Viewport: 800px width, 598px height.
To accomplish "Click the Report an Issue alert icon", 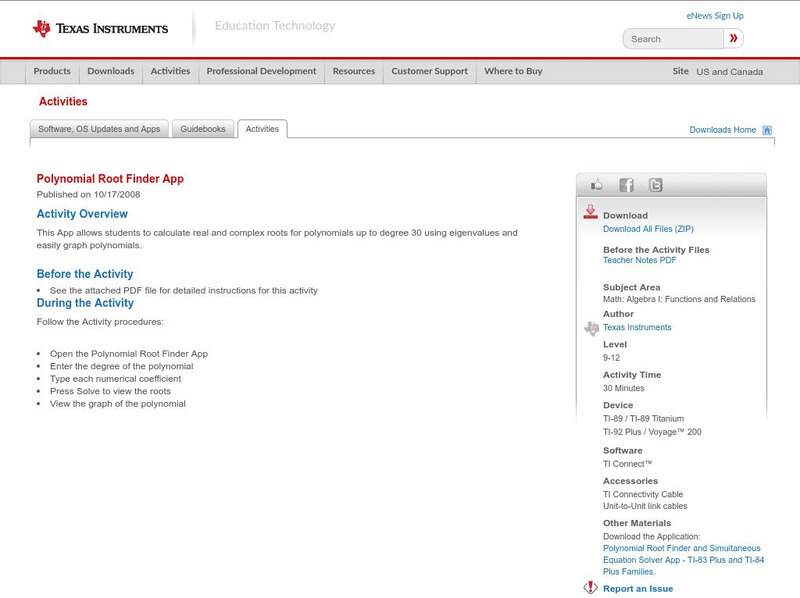I will pyautogui.click(x=590, y=588).
